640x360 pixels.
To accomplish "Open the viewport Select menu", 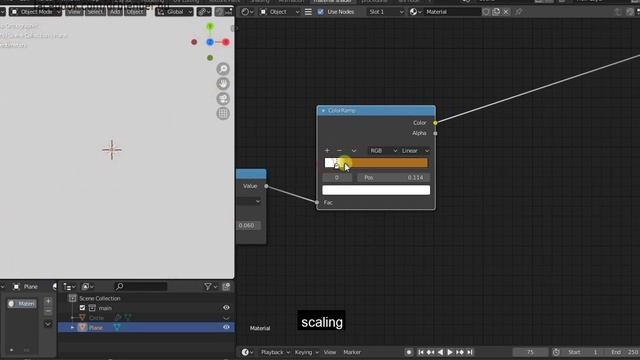I will (95, 12).
